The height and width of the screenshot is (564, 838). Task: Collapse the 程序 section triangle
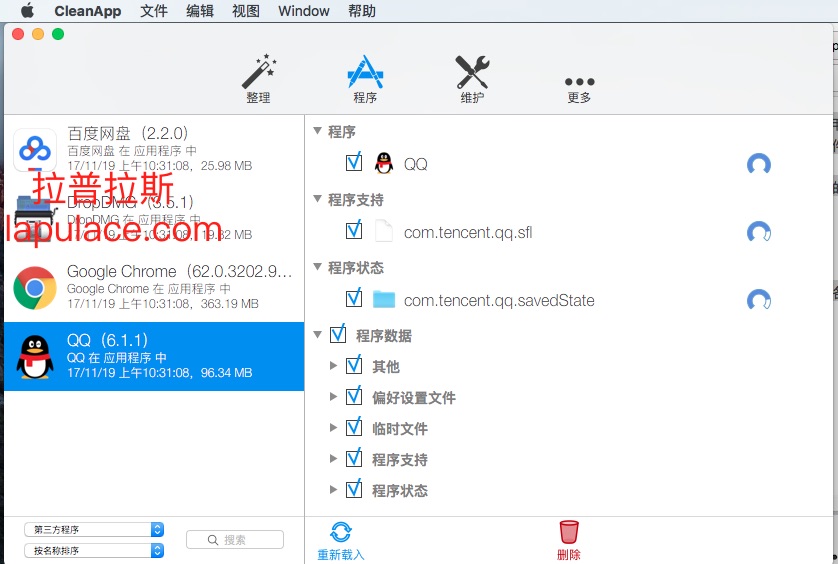click(317, 130)
